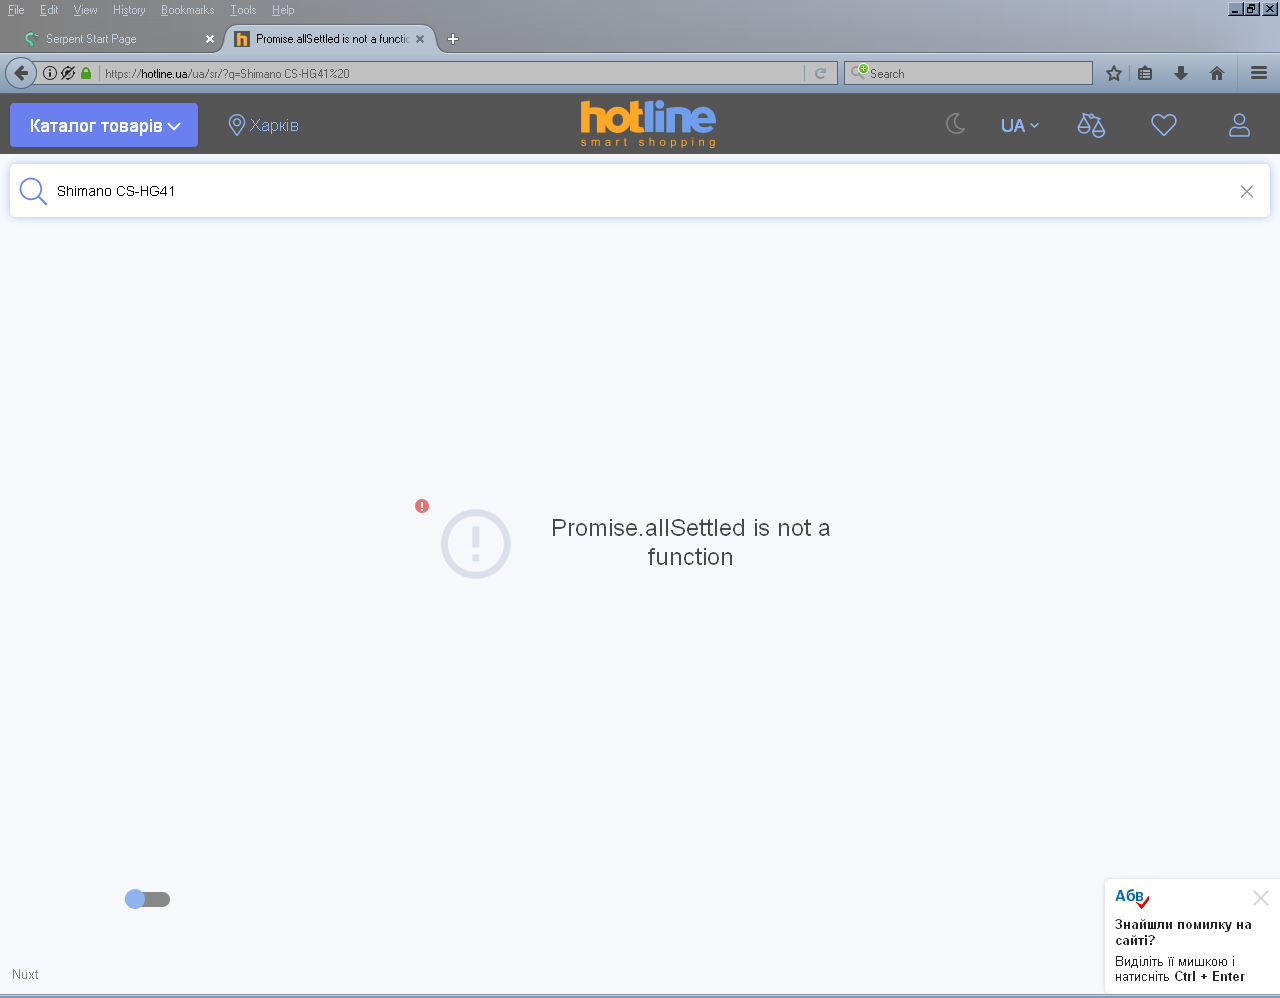This screenshot has height=998, width=1280.
Task: Bookmark this page with the star icon
Action: point(1114,73)
